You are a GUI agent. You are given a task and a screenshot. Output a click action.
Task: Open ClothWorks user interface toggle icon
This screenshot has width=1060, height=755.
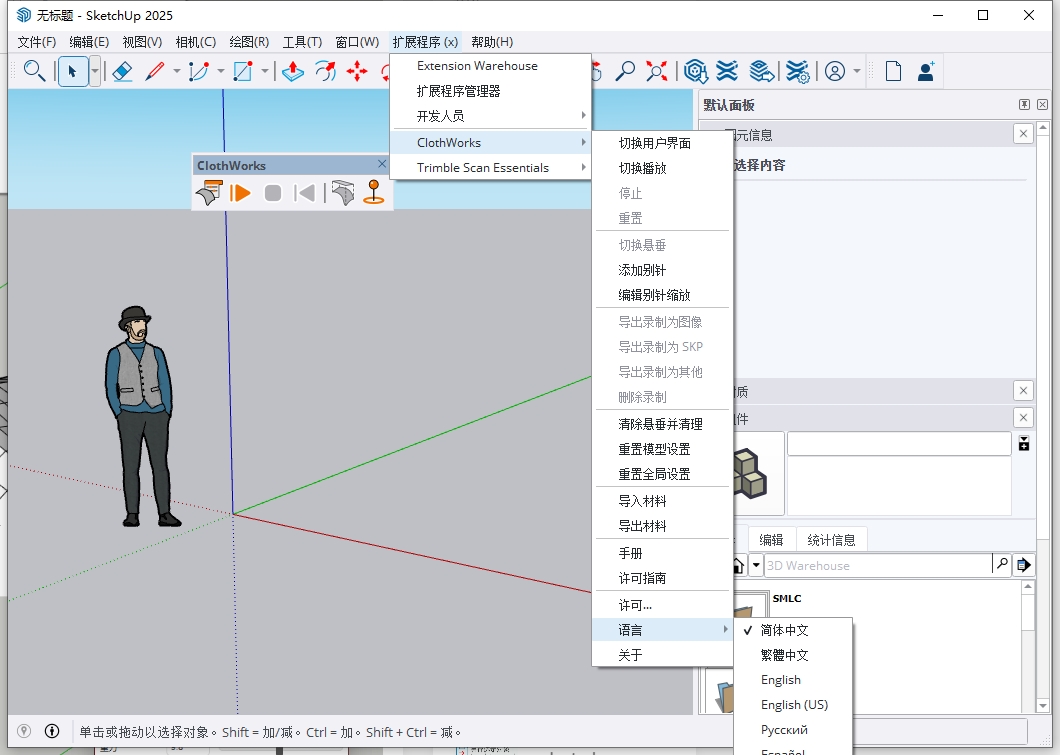pos(209,193)
